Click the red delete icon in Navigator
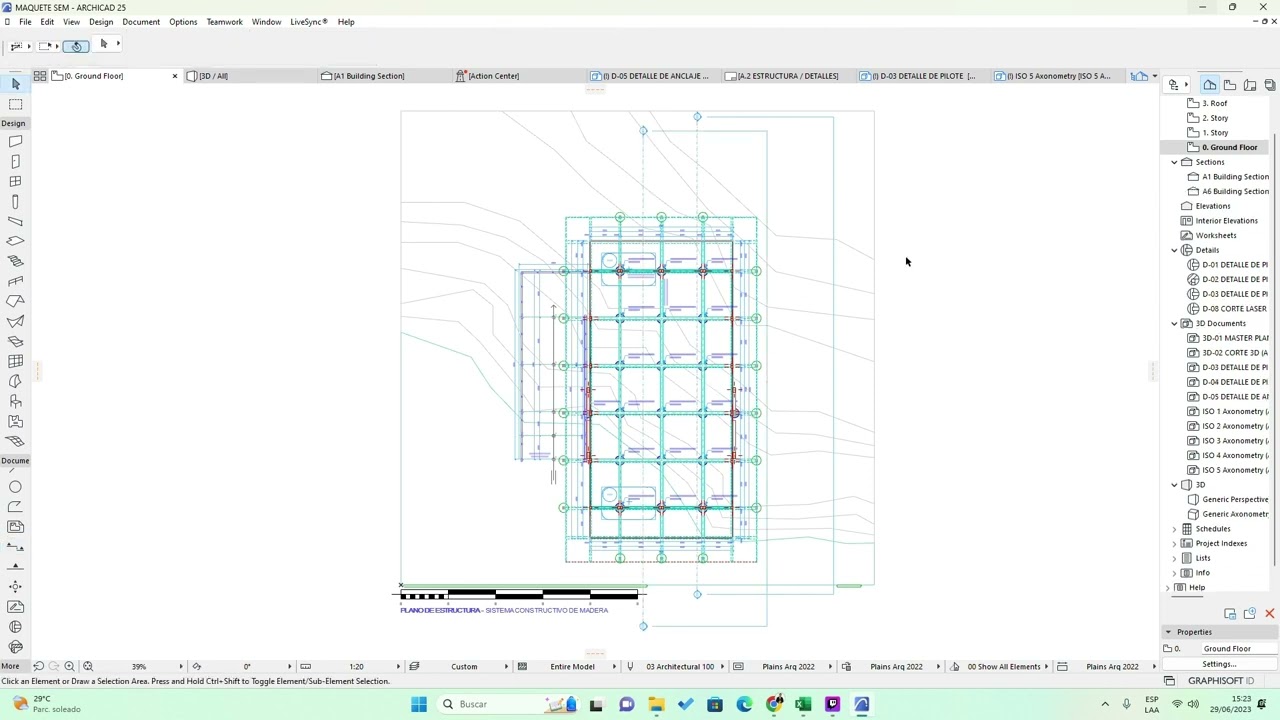The image size is (1280, 720). pyautogui.click(x=1270, y=613)
